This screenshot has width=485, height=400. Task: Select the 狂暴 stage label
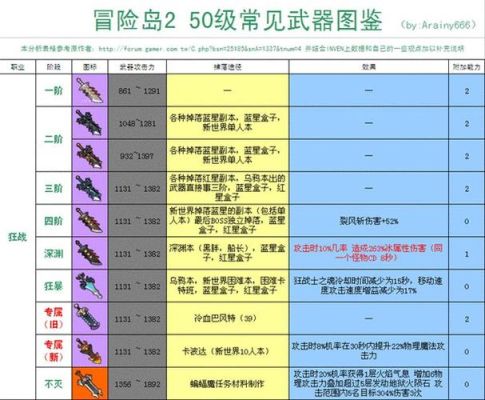click(x=53, y=286)
